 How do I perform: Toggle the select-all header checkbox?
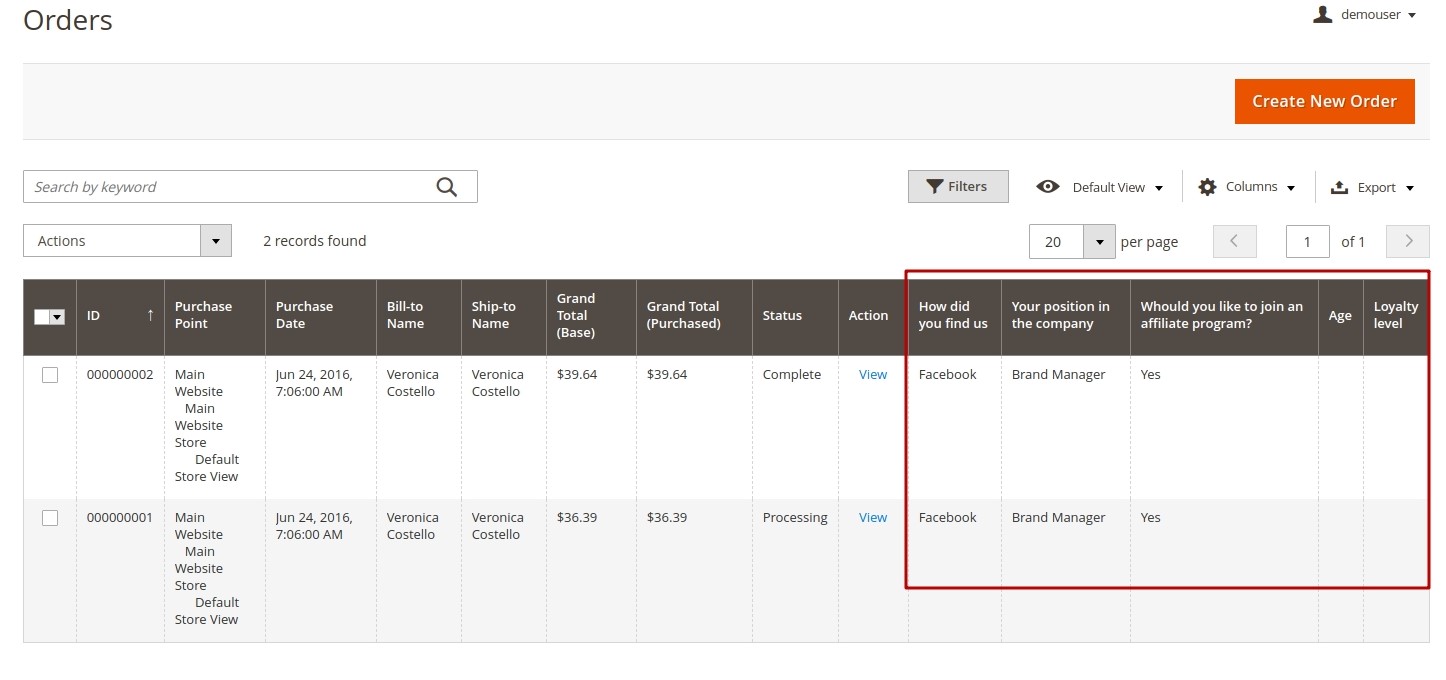pos(43,316)
